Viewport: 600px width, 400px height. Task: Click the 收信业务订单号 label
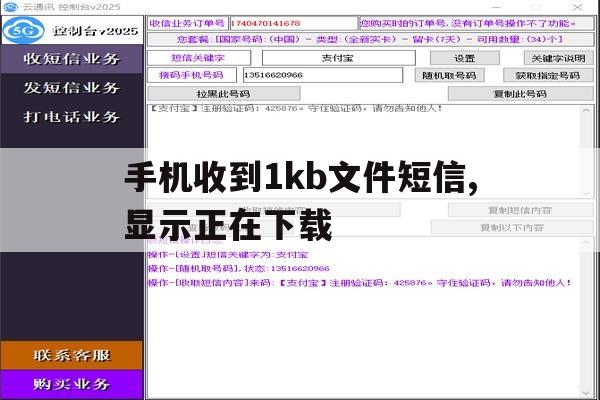[x=188, y=23]
